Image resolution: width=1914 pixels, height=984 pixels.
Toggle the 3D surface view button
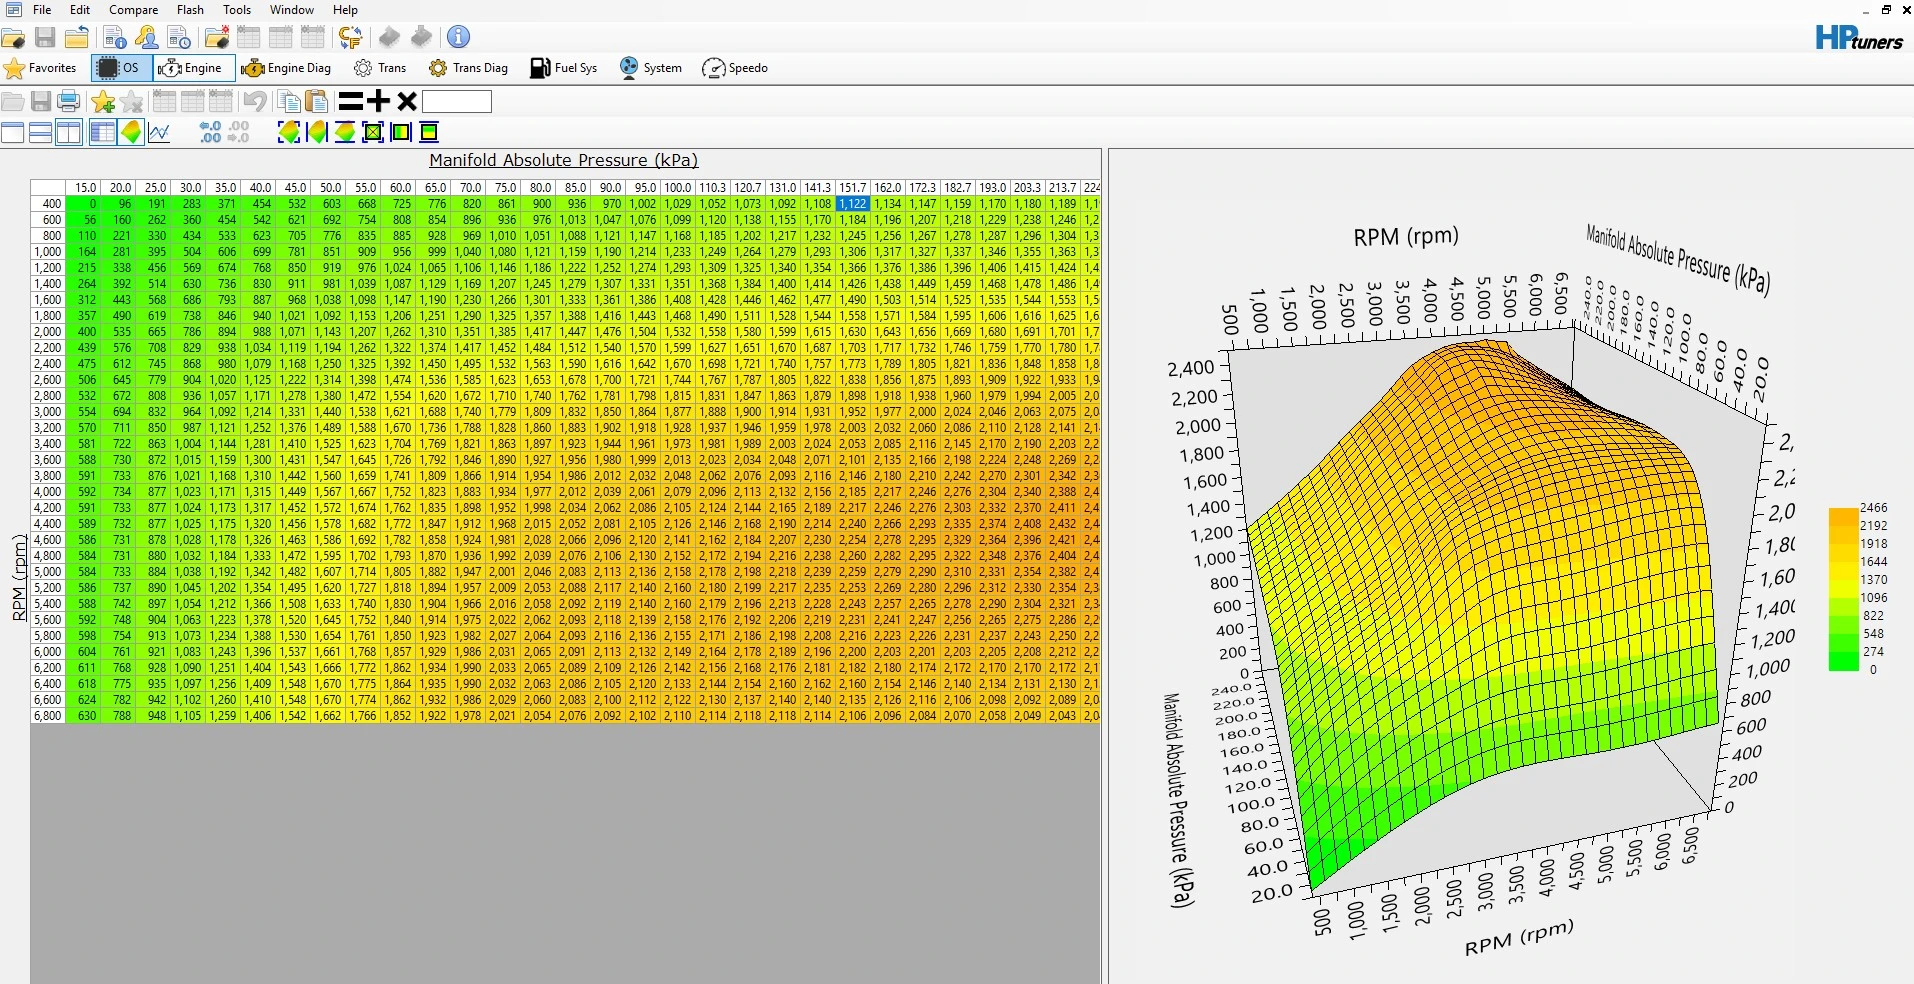coord(131,132)
